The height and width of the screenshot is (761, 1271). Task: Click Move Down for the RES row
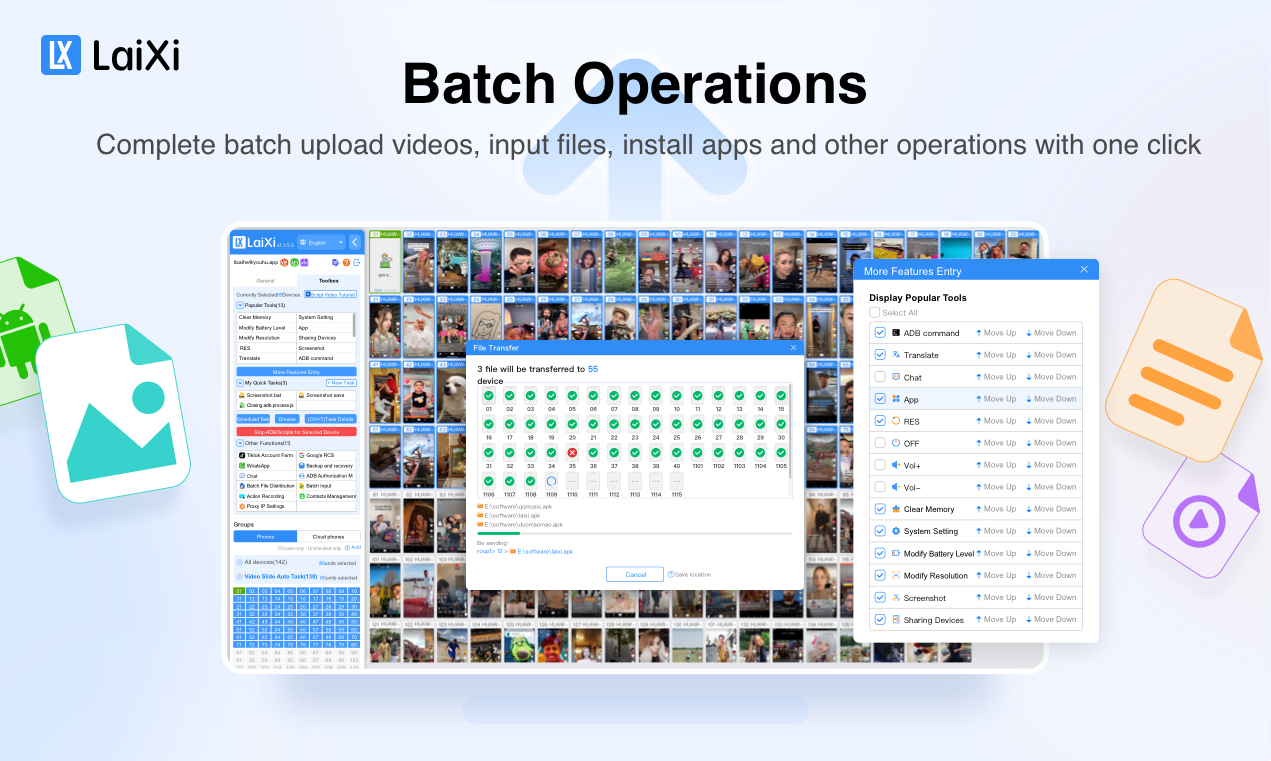pos(1051,421)
